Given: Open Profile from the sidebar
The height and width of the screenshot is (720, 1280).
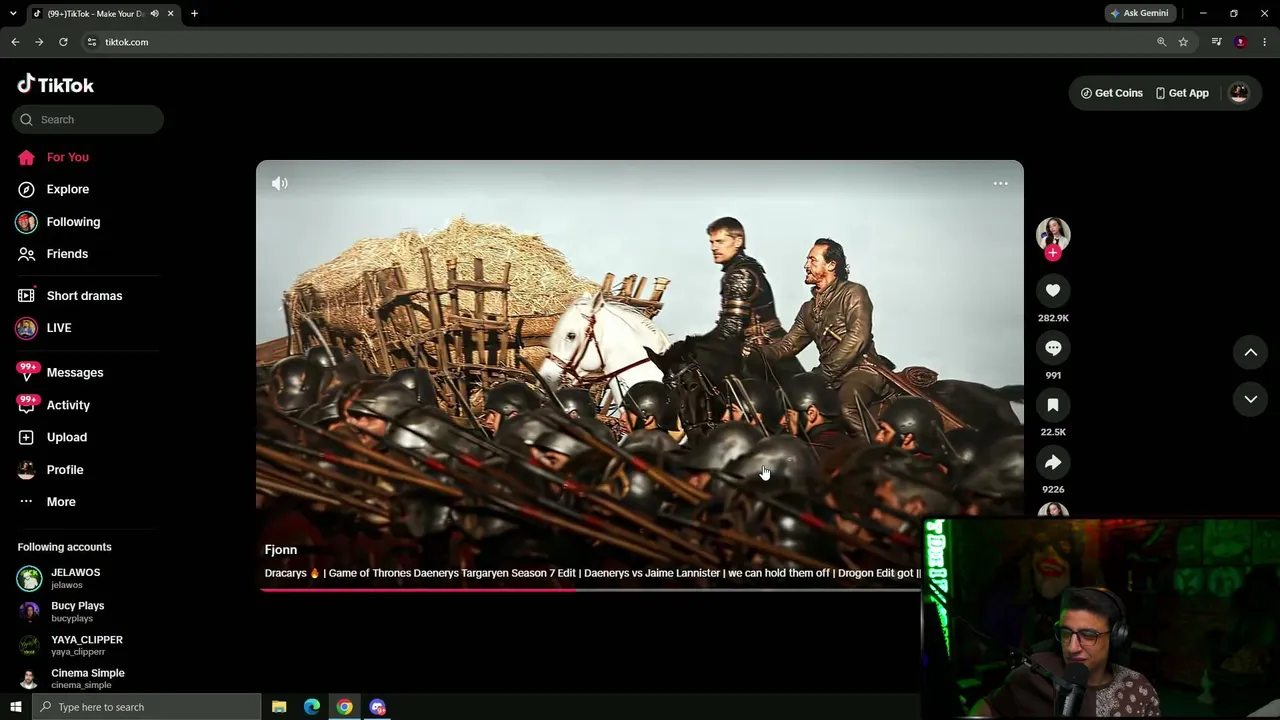Looking at the screenshot, I should (x=65, y=470).
